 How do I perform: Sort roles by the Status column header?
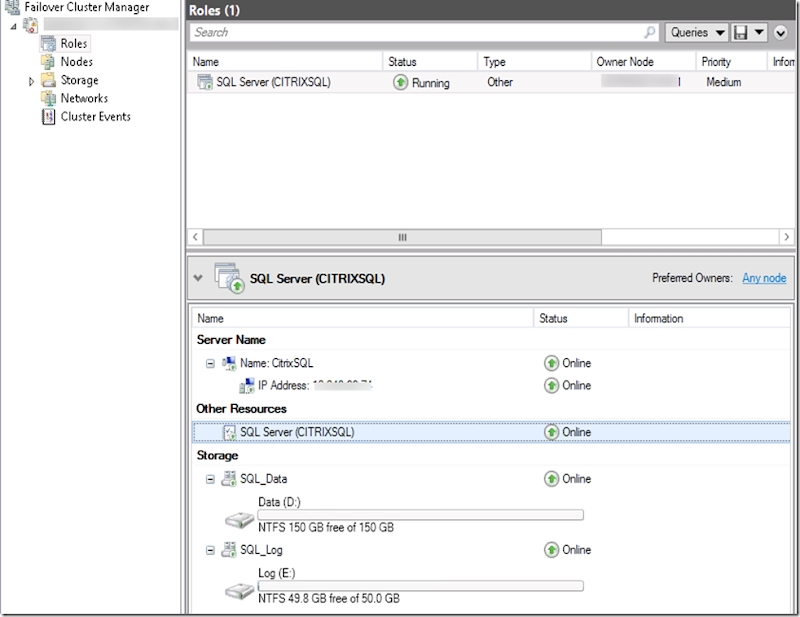pyautogui.click(x=402, y=62)
